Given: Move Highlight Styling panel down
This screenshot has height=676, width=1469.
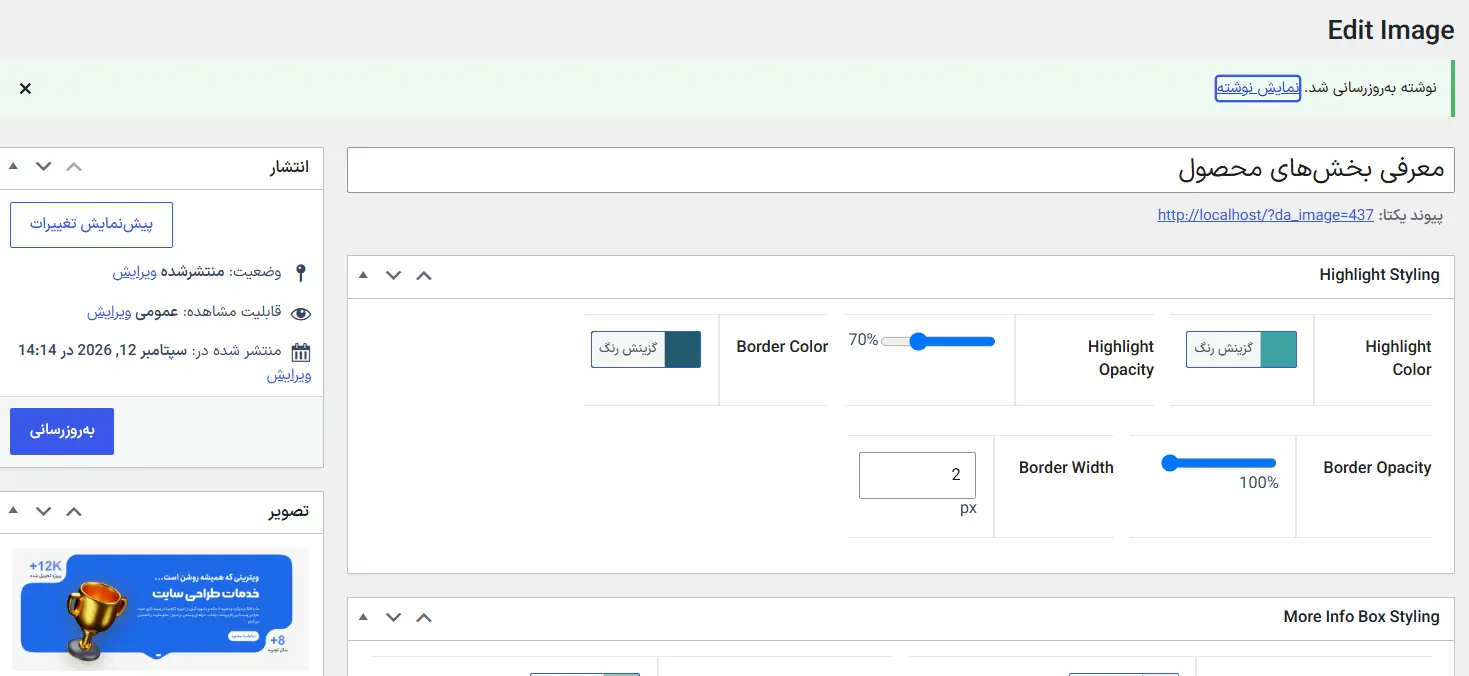Looking at the screenshot, I should (394, 275).
